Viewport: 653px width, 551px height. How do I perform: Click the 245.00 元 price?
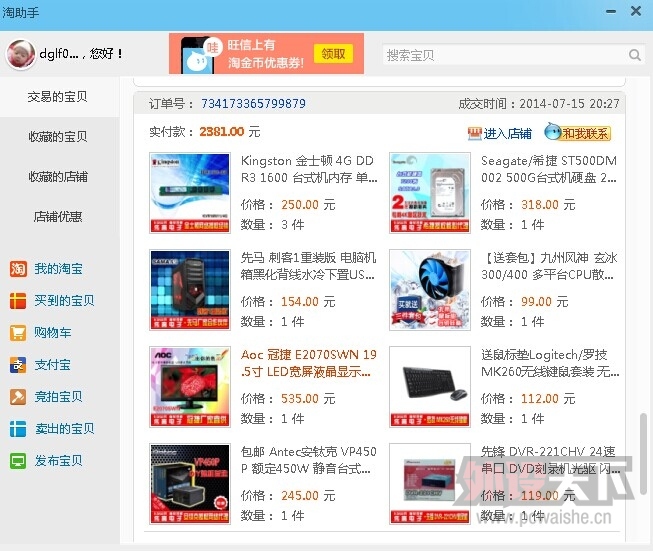[308, 496]
